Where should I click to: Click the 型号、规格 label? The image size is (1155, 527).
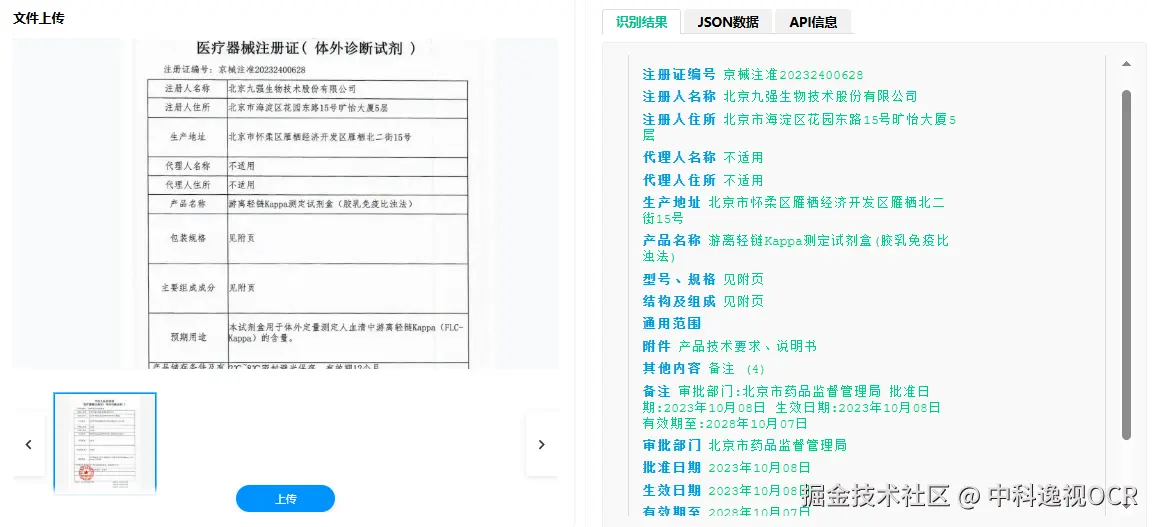pyautogui.click(x=679, y=279)
